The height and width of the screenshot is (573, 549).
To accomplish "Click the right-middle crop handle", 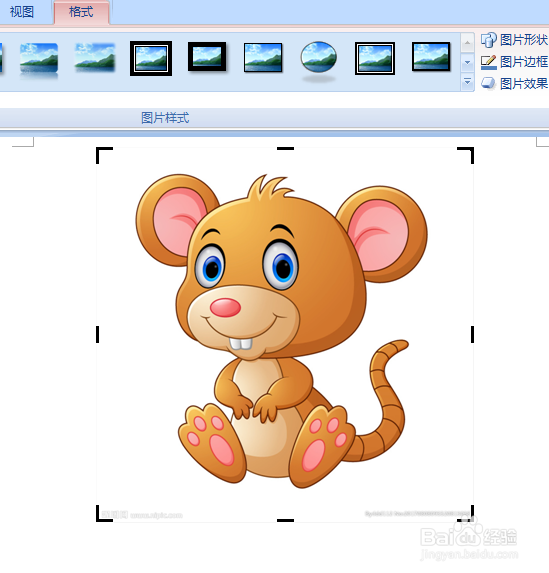I will pos(472,334).
